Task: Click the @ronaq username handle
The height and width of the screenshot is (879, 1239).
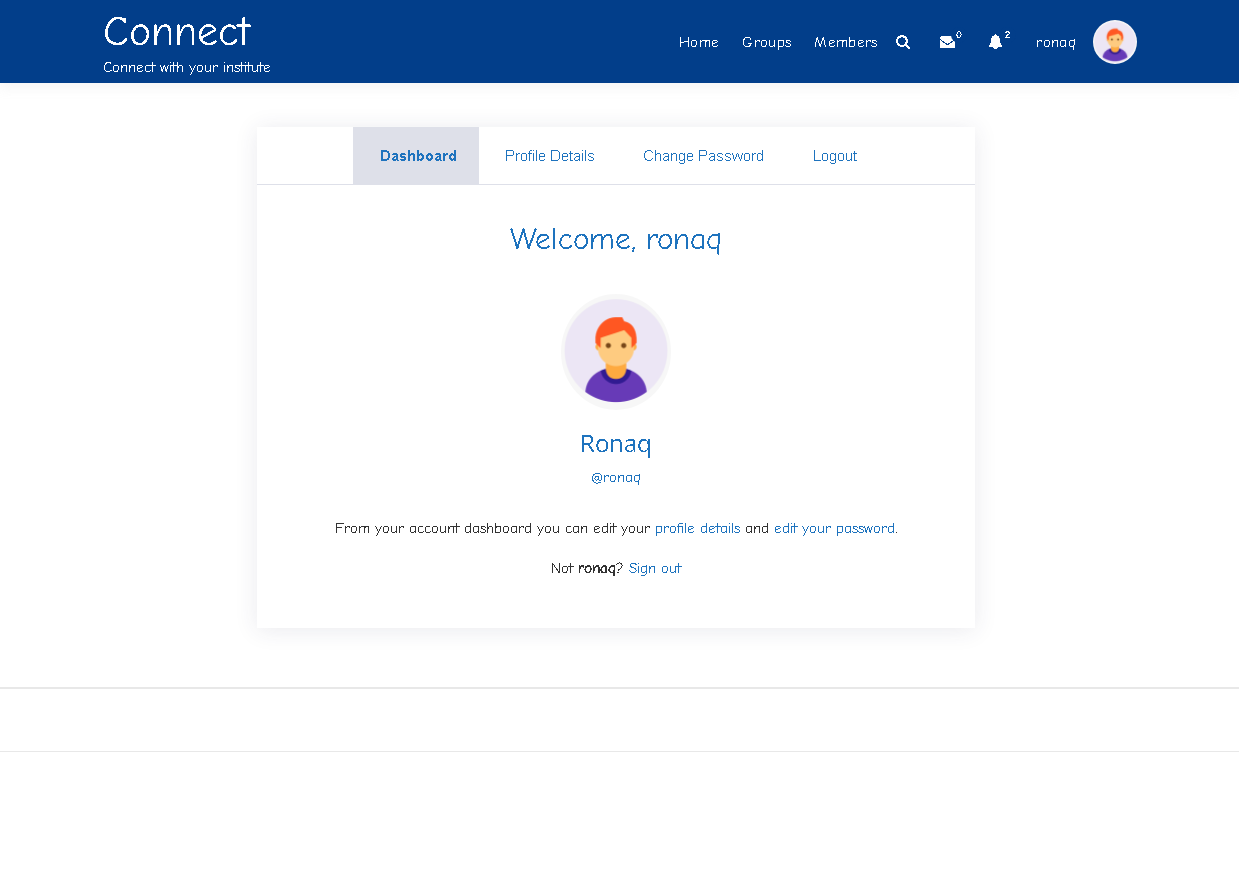Action: pos(616,477)
